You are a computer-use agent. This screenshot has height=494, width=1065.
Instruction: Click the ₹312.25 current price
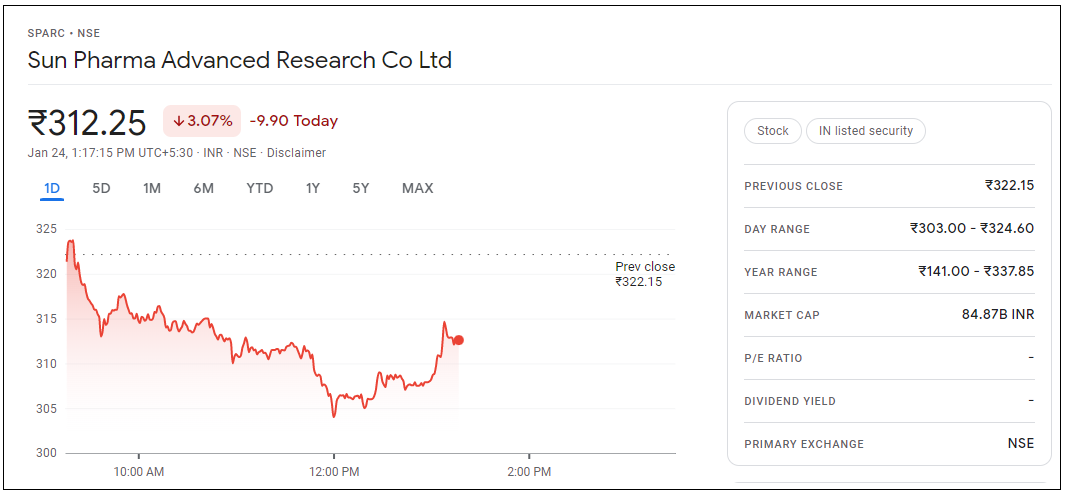coord(87,123)
